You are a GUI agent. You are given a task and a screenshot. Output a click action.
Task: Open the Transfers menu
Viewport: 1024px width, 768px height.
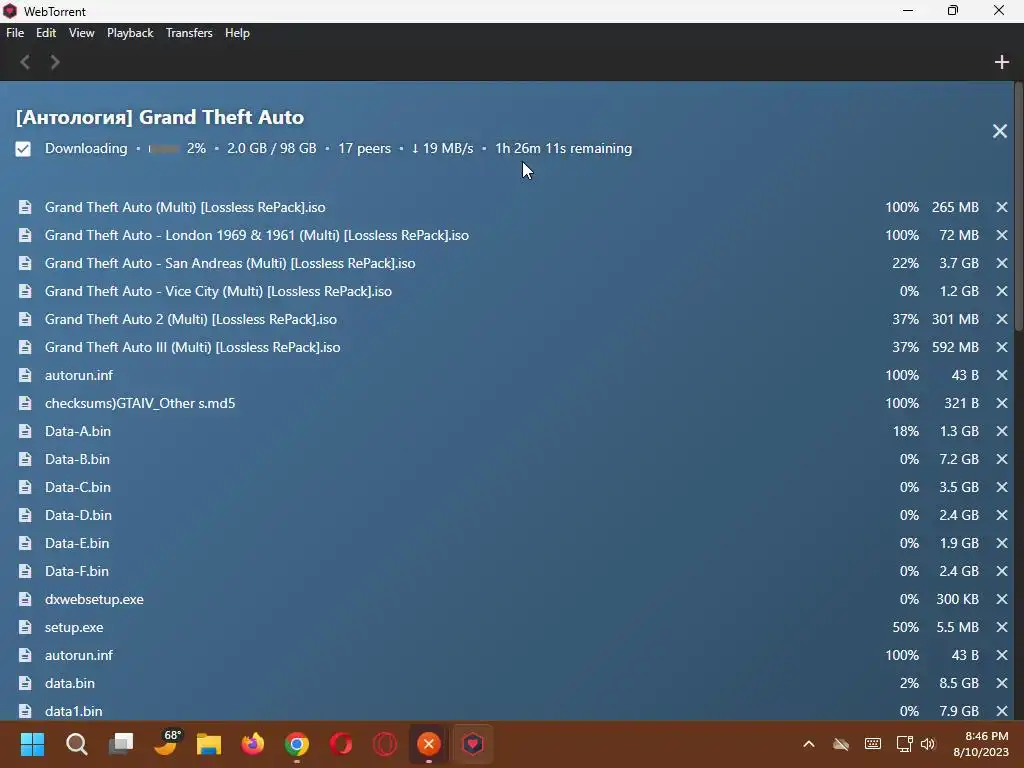click(189, 33)
